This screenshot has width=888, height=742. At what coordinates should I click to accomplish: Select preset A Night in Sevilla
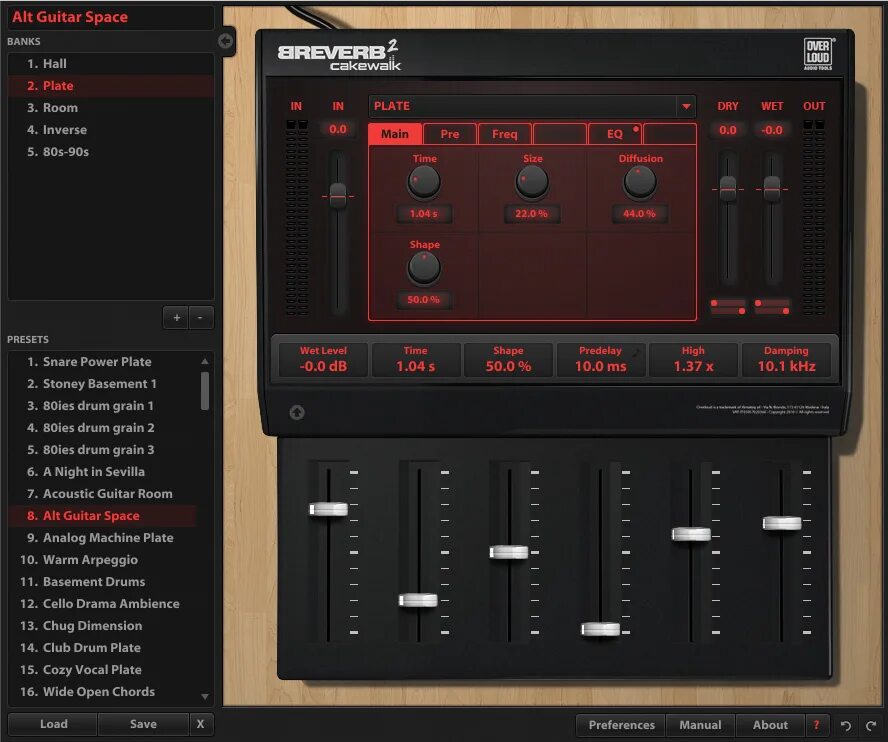103,471
